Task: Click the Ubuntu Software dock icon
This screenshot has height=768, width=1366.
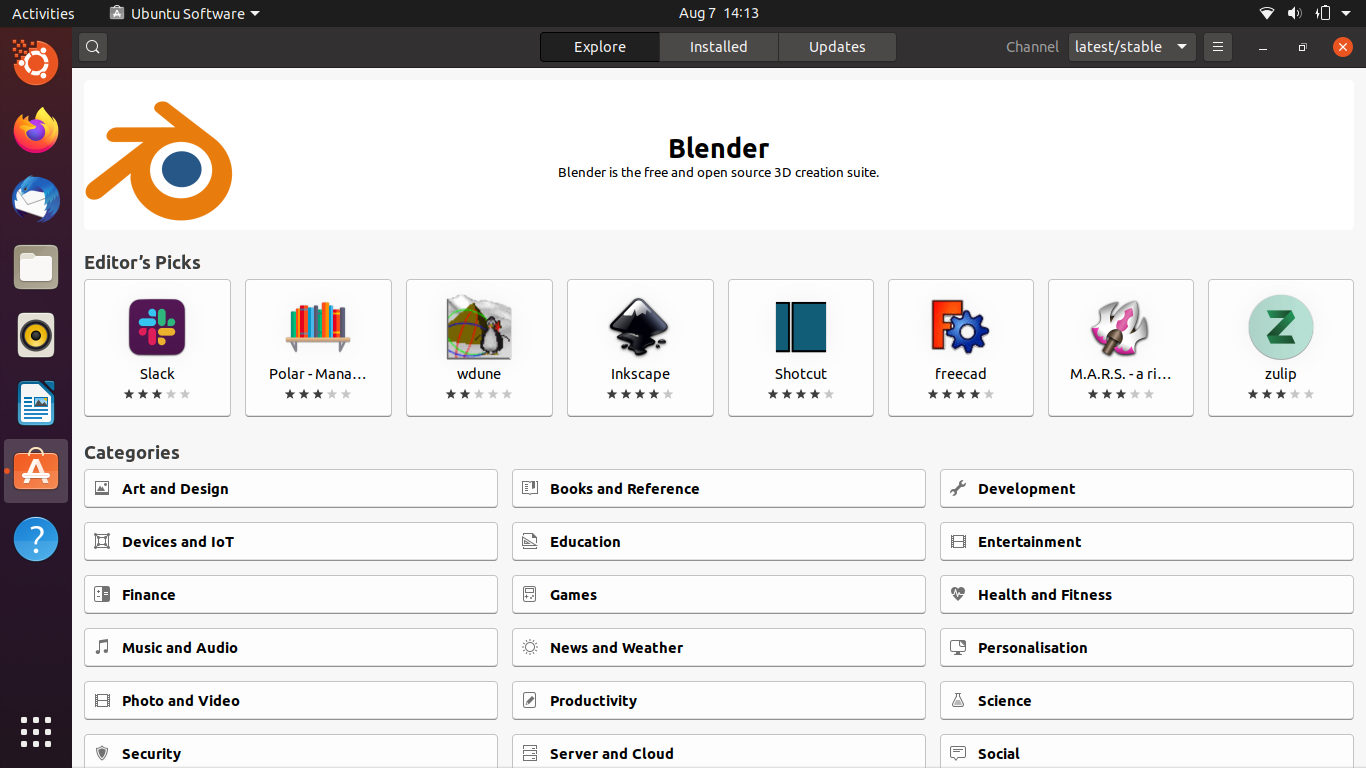Action: 36,471
